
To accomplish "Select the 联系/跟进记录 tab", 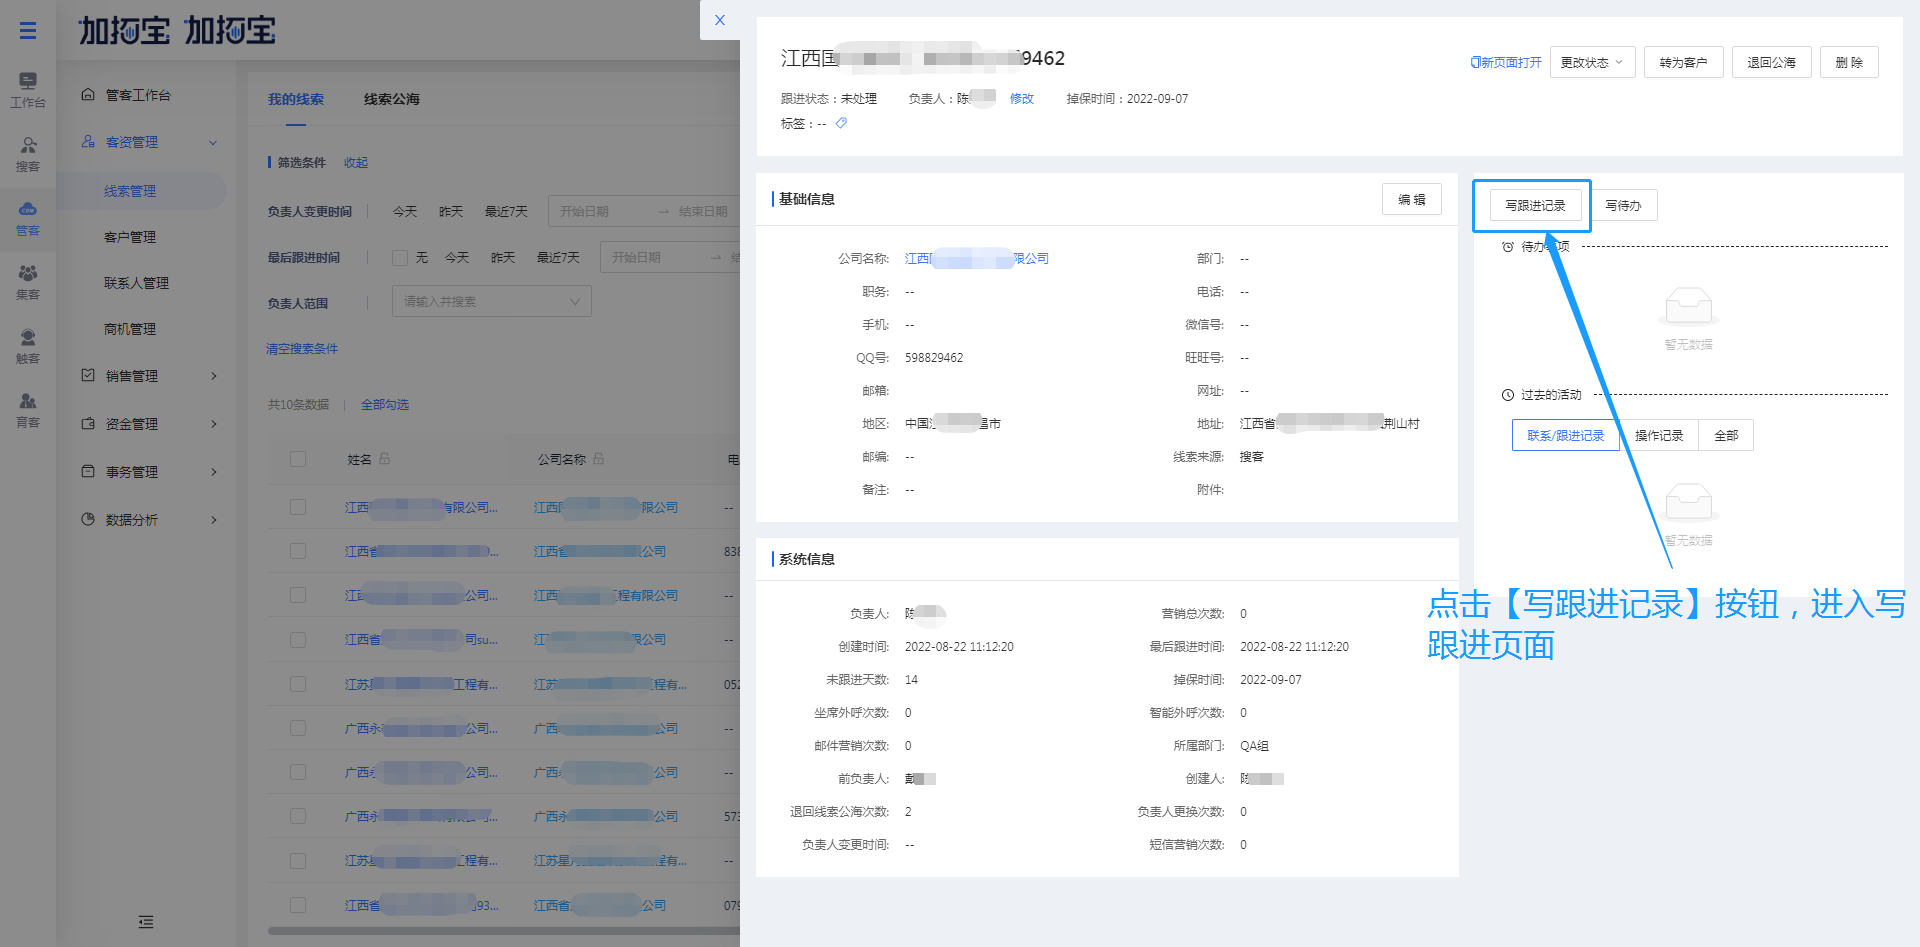I will [1566, 435].
